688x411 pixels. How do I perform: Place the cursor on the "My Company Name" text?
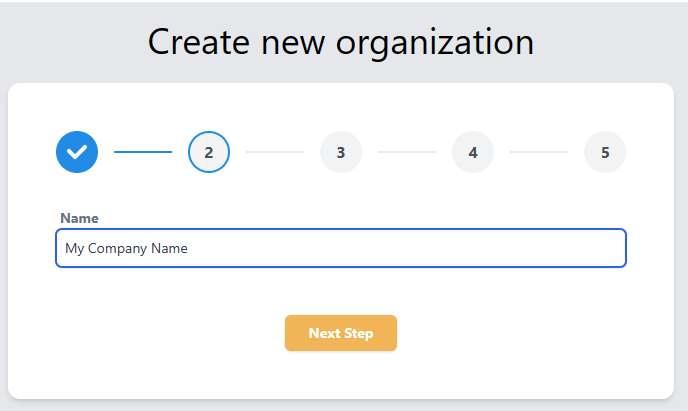126,249
